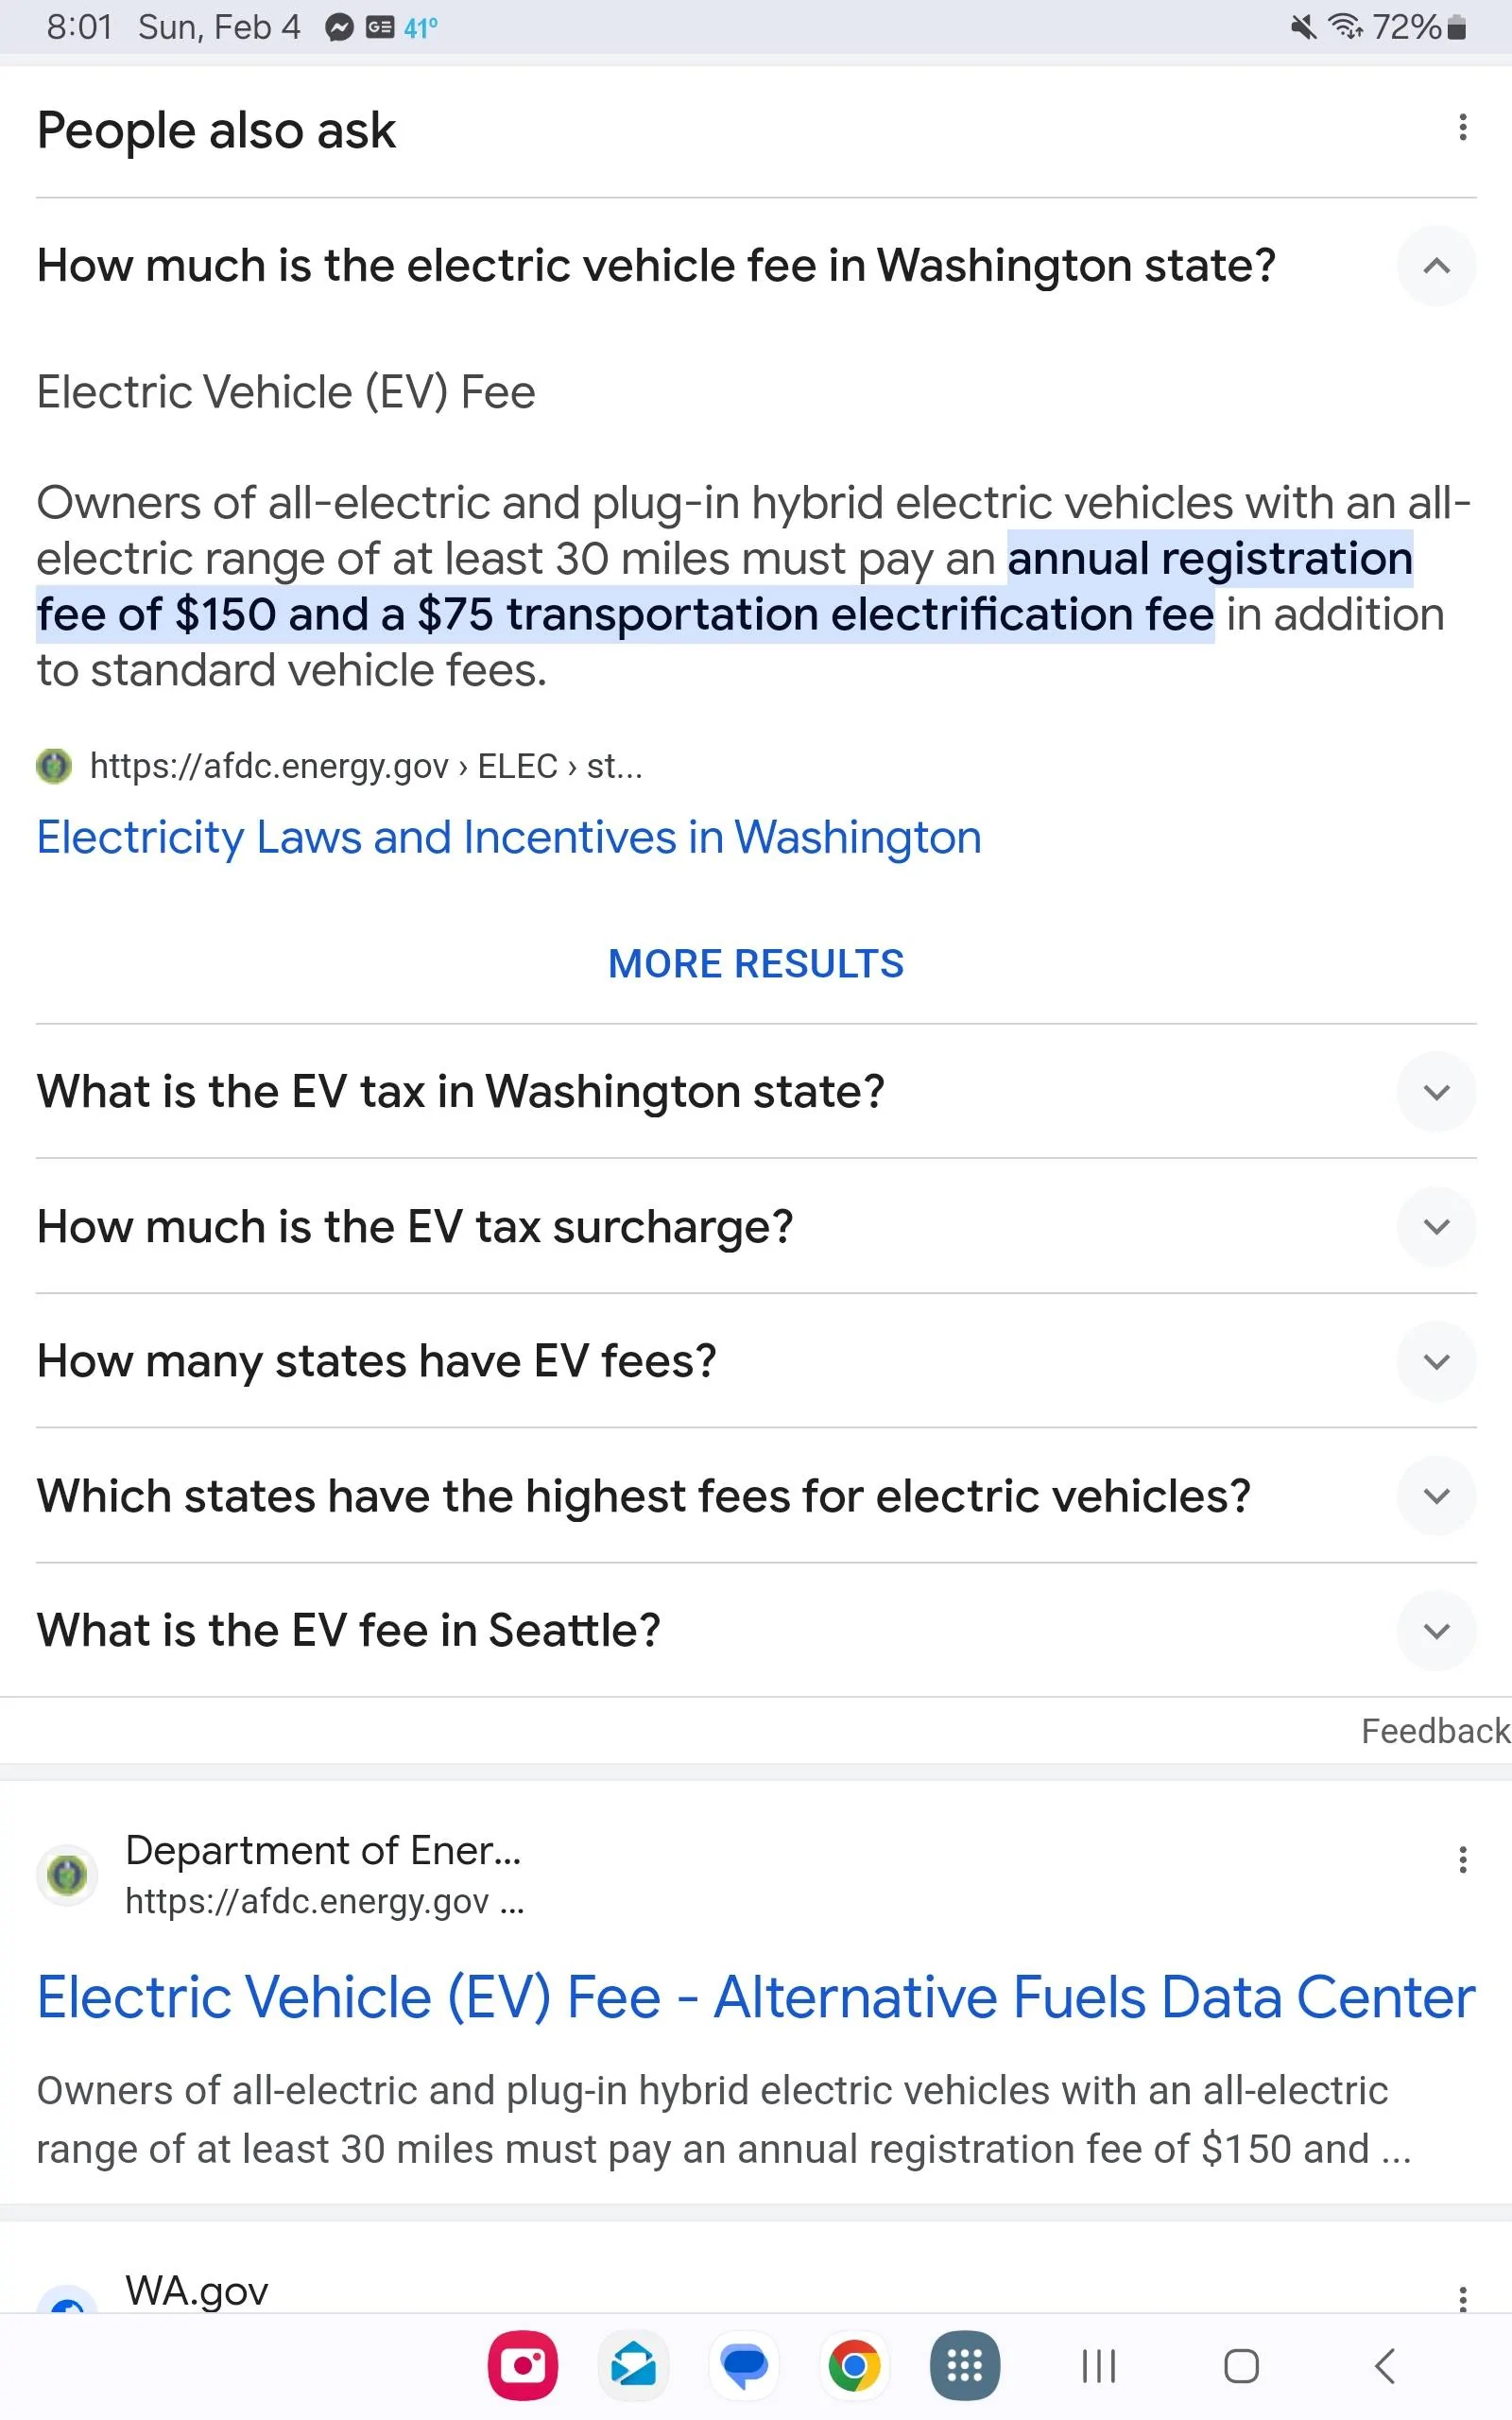The width and height of the screenshot is (1512, 2420).
Task: Expand "What is the EV tax in Washington state?"
Action: point(1437,1092)
